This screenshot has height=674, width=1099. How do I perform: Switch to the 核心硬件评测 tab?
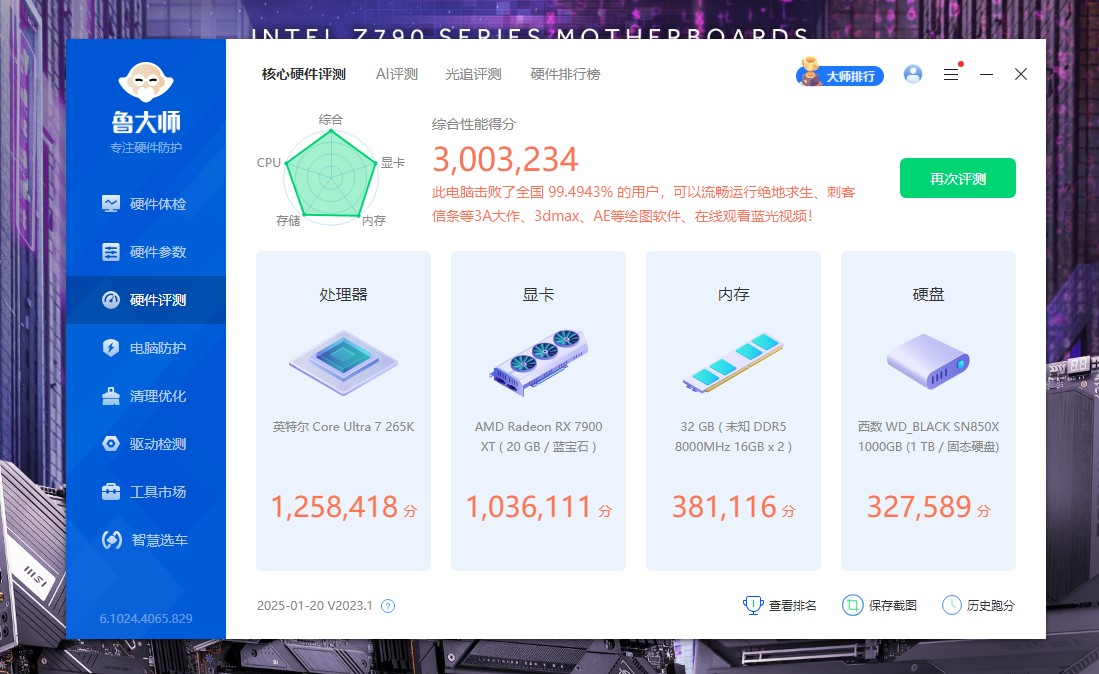[x=303, y=74]
